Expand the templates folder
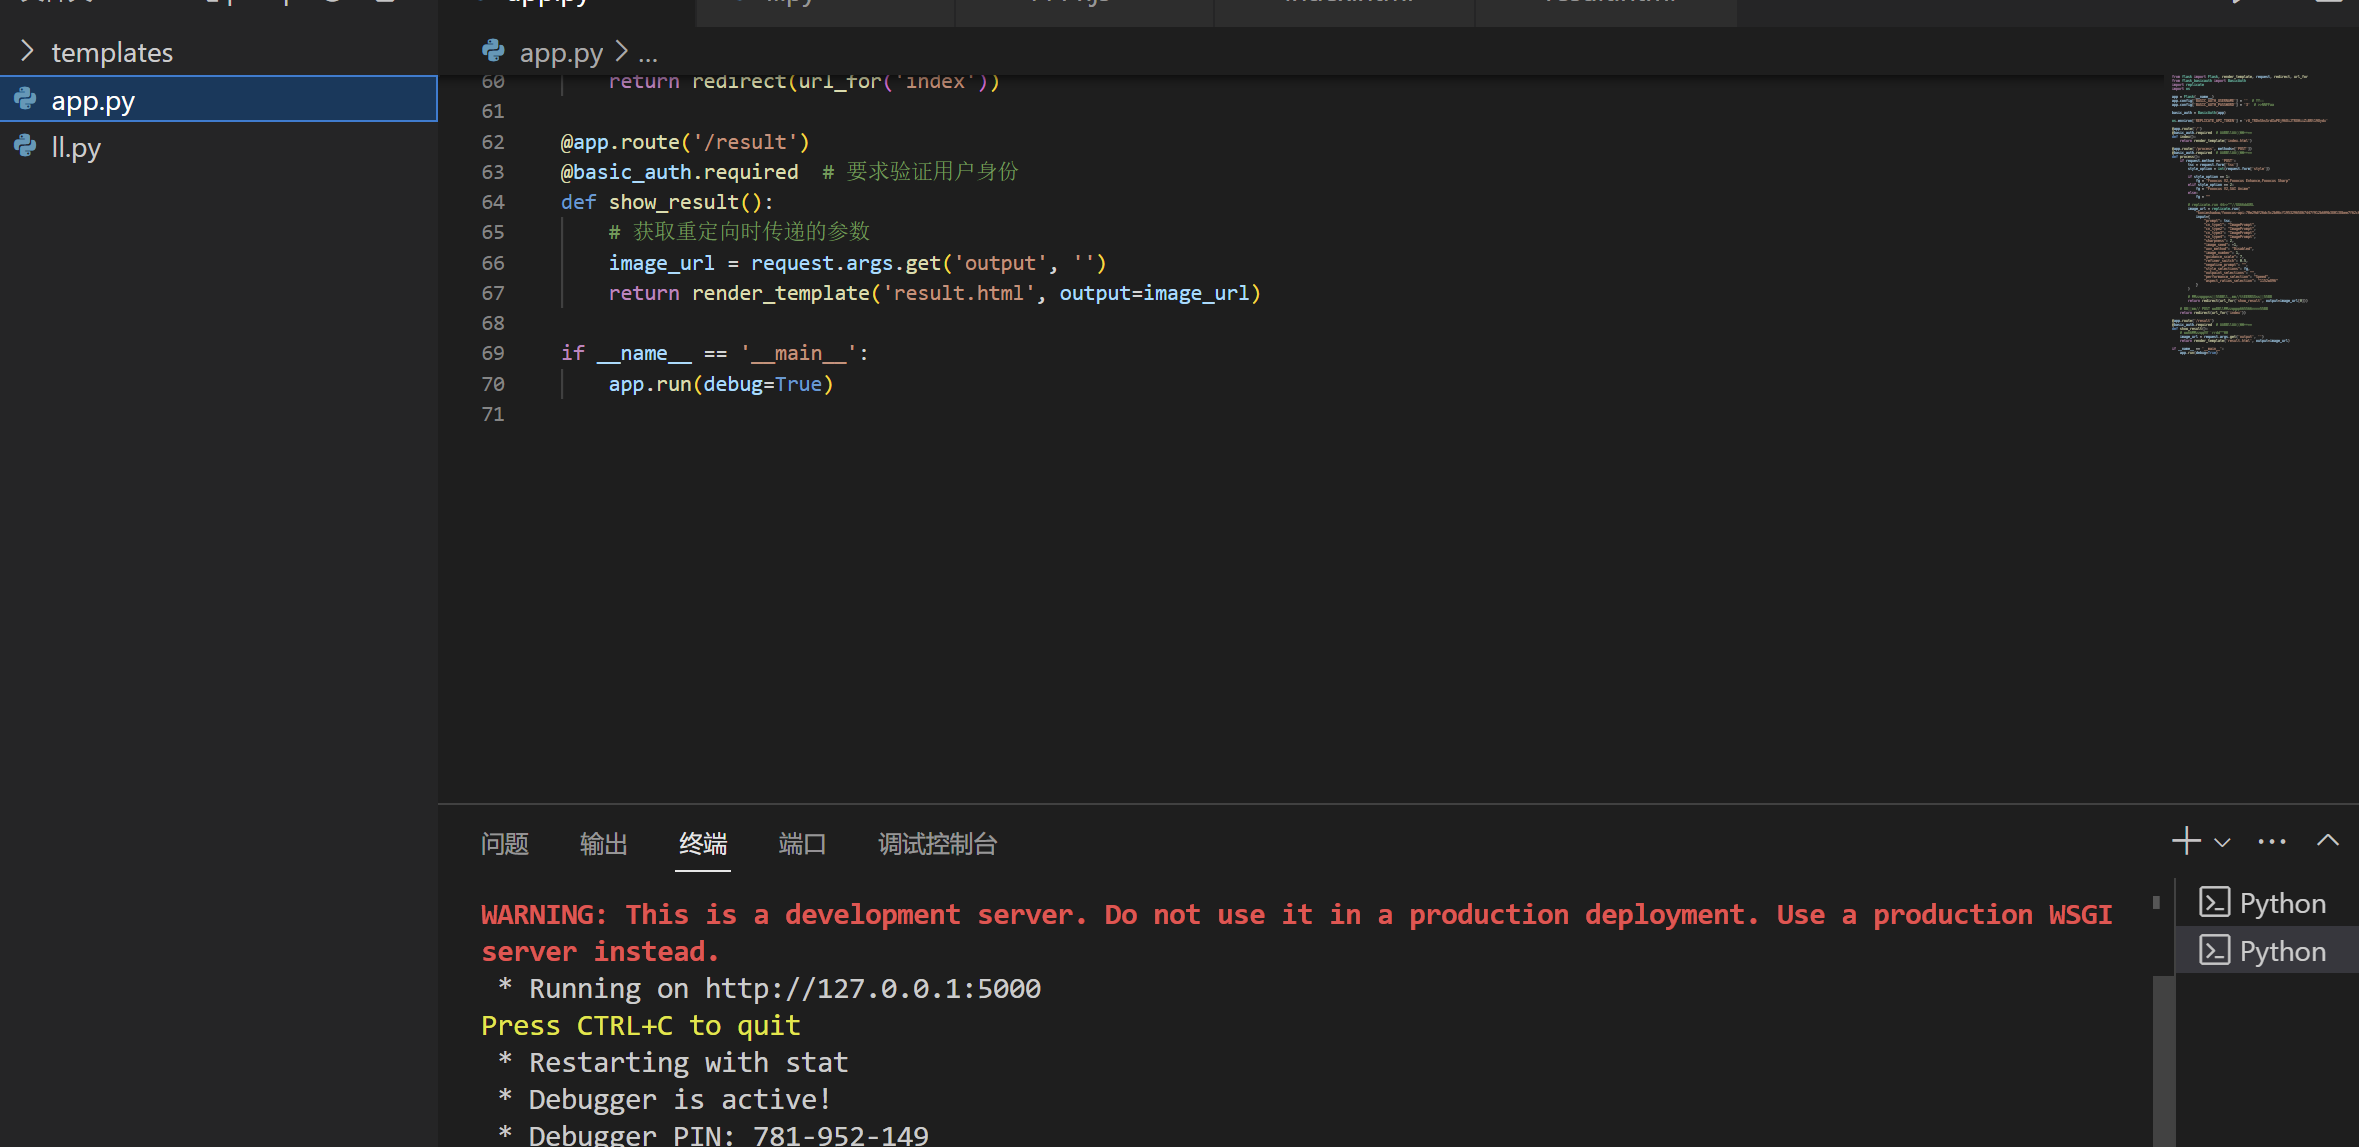This screenshot has width=2359, height=1147. tap(28, 51)
